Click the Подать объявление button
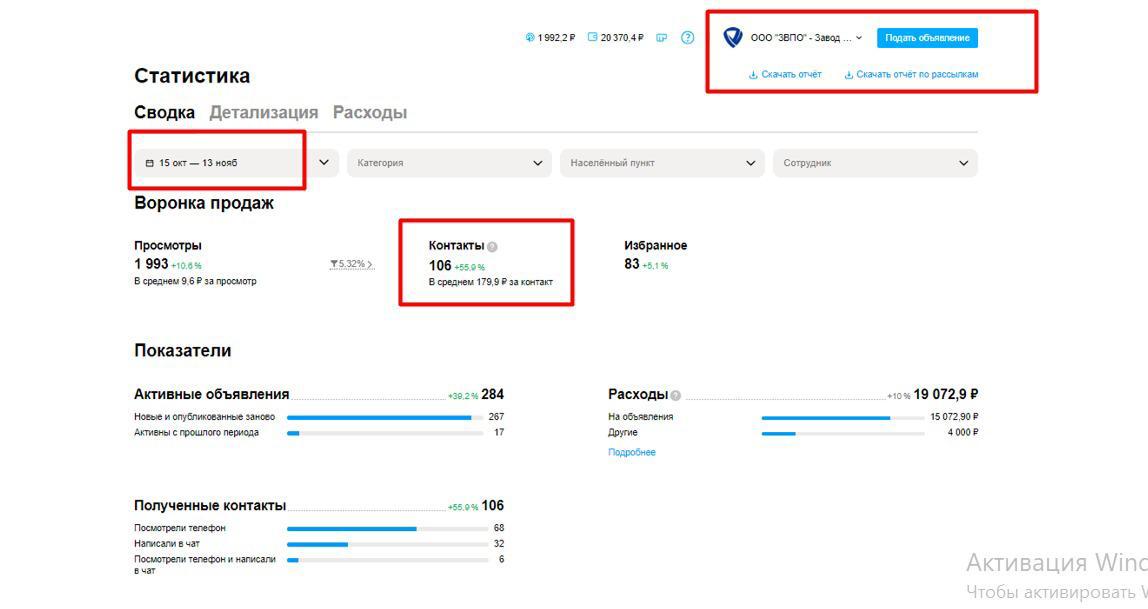The height and width of the screenshot is (609, 1148). point(927,38)
